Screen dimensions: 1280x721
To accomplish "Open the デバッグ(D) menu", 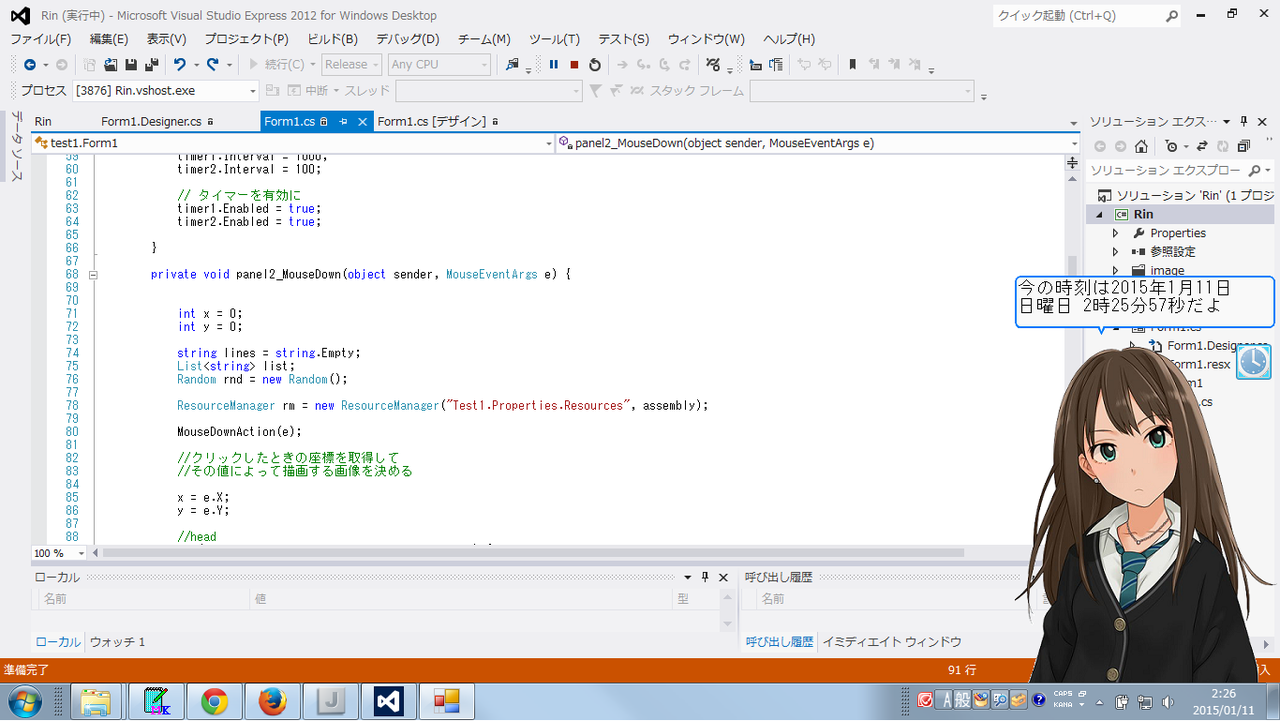I will point(408,39).
